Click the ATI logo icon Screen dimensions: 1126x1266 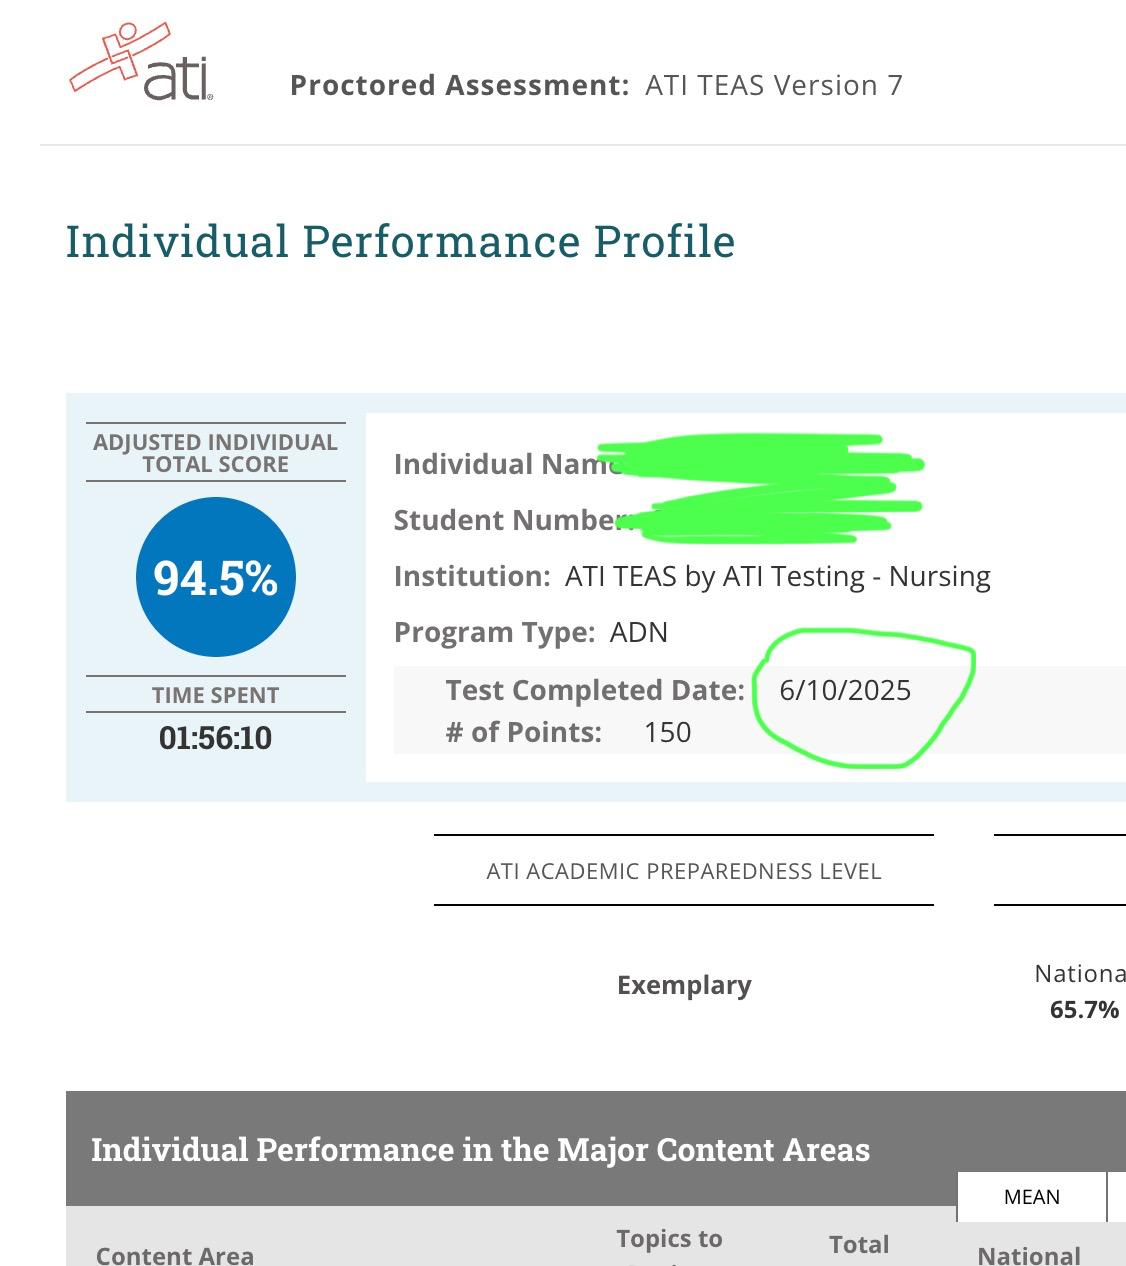(x=141, y=64)
